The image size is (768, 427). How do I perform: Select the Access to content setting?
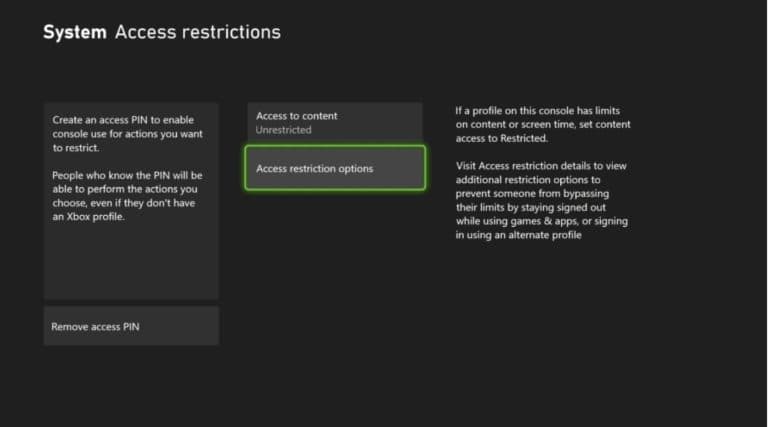tap(334, 122)
